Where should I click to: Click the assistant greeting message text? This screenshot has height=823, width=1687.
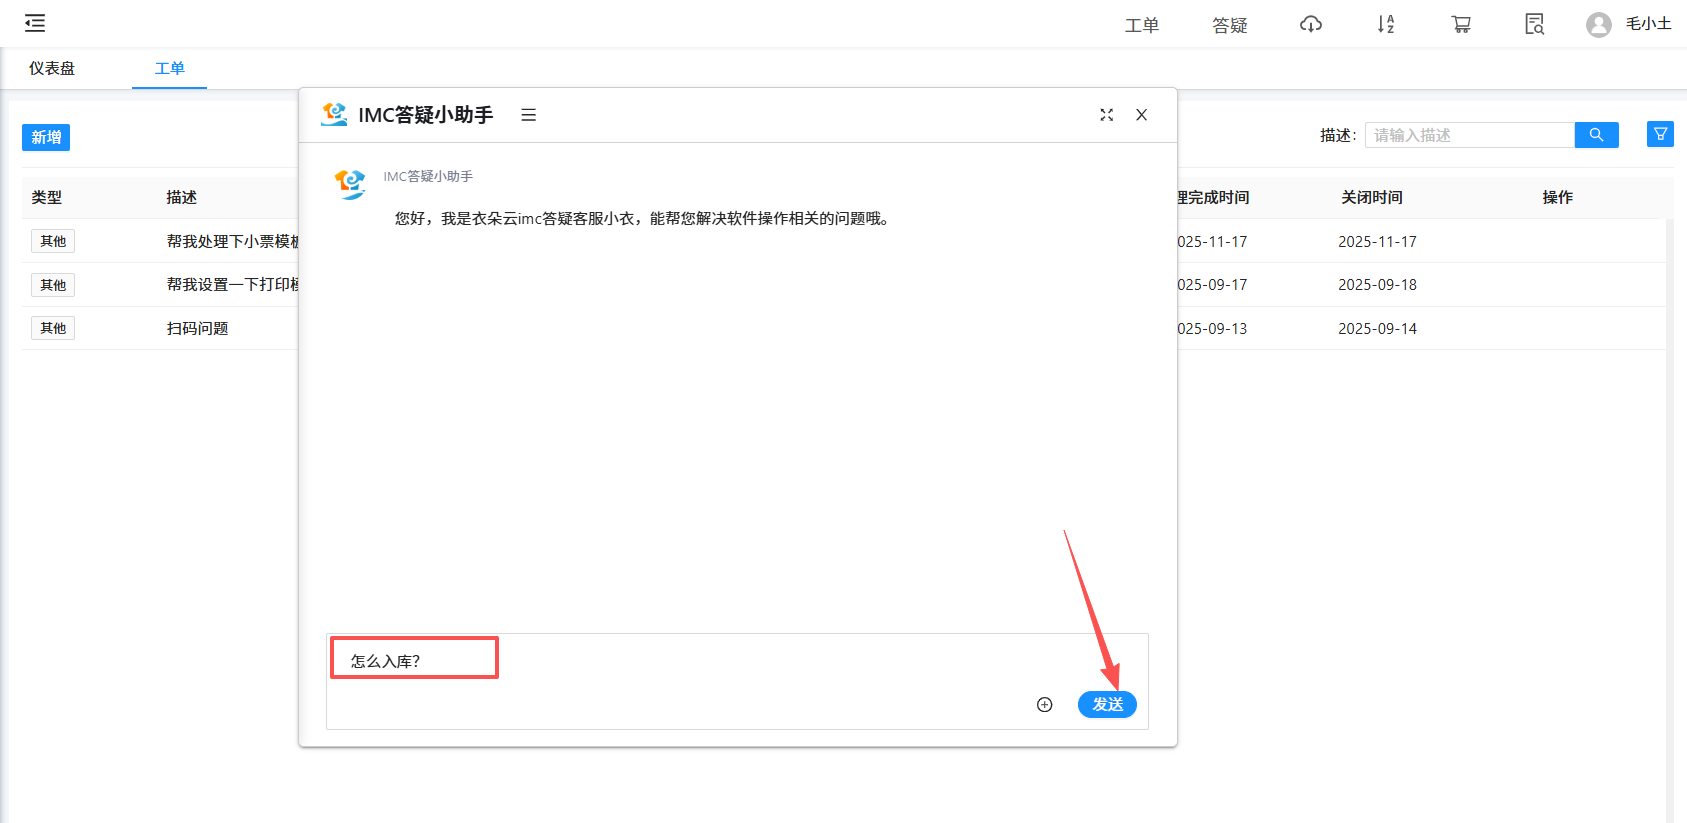pos(642,218)
